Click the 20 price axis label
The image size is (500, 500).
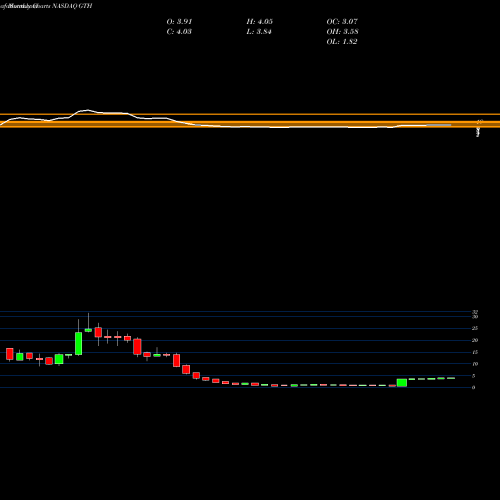[x=475, y=340]
